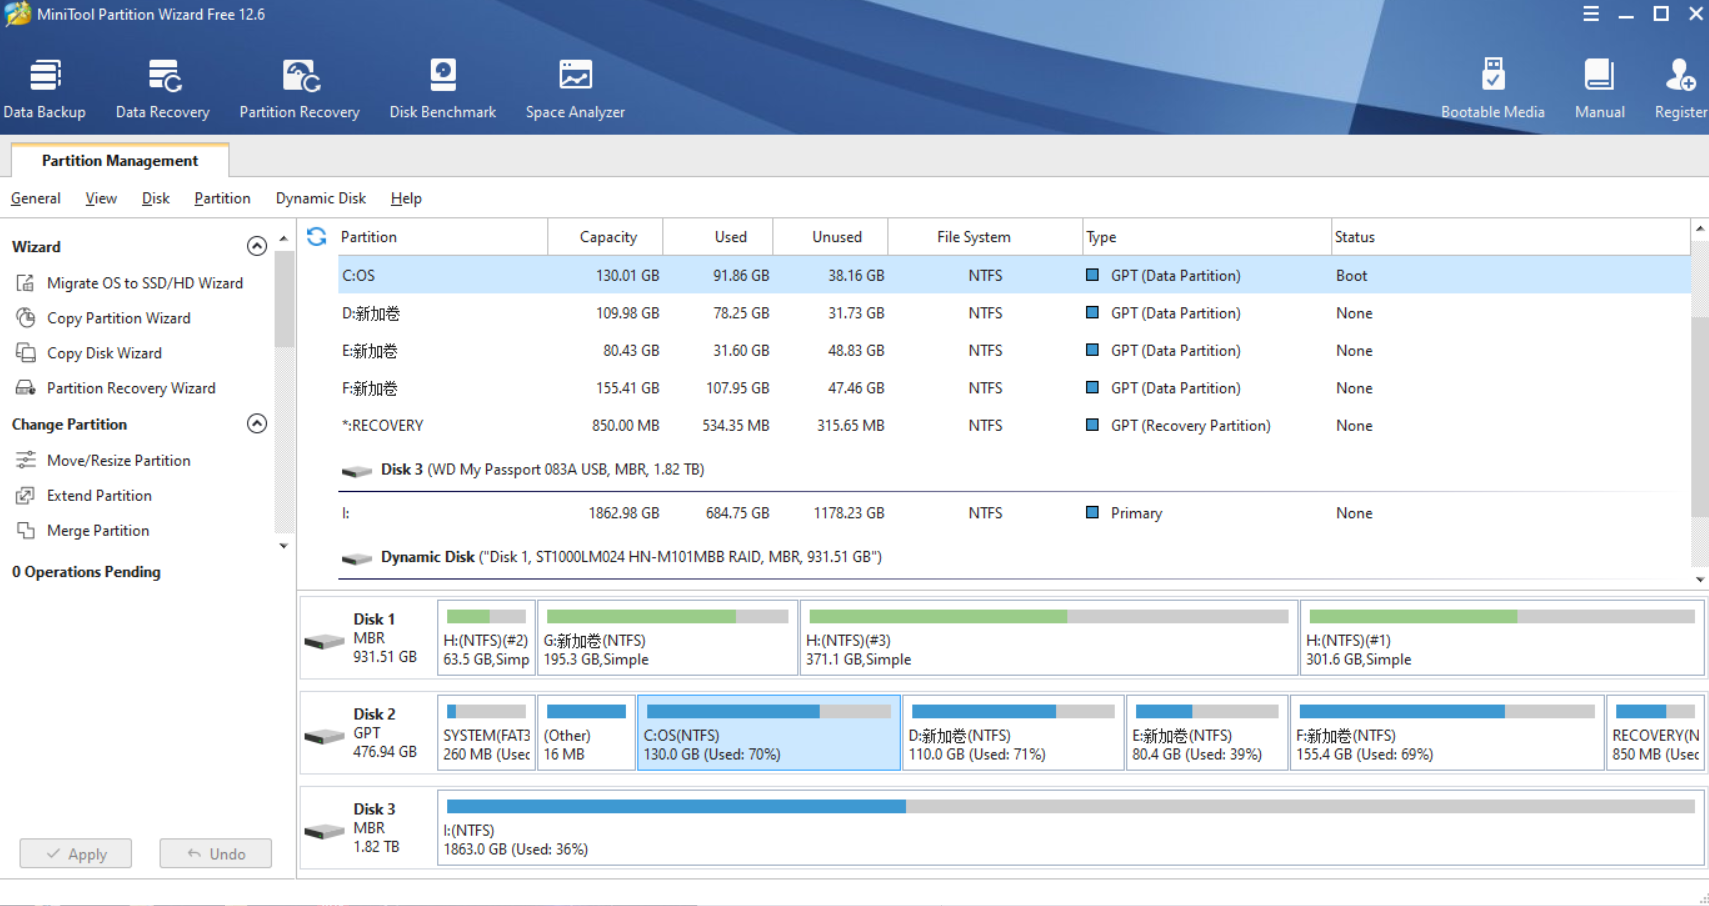Select F:新加卷 155.4 GB block in disk map

tap(1447, 733)
